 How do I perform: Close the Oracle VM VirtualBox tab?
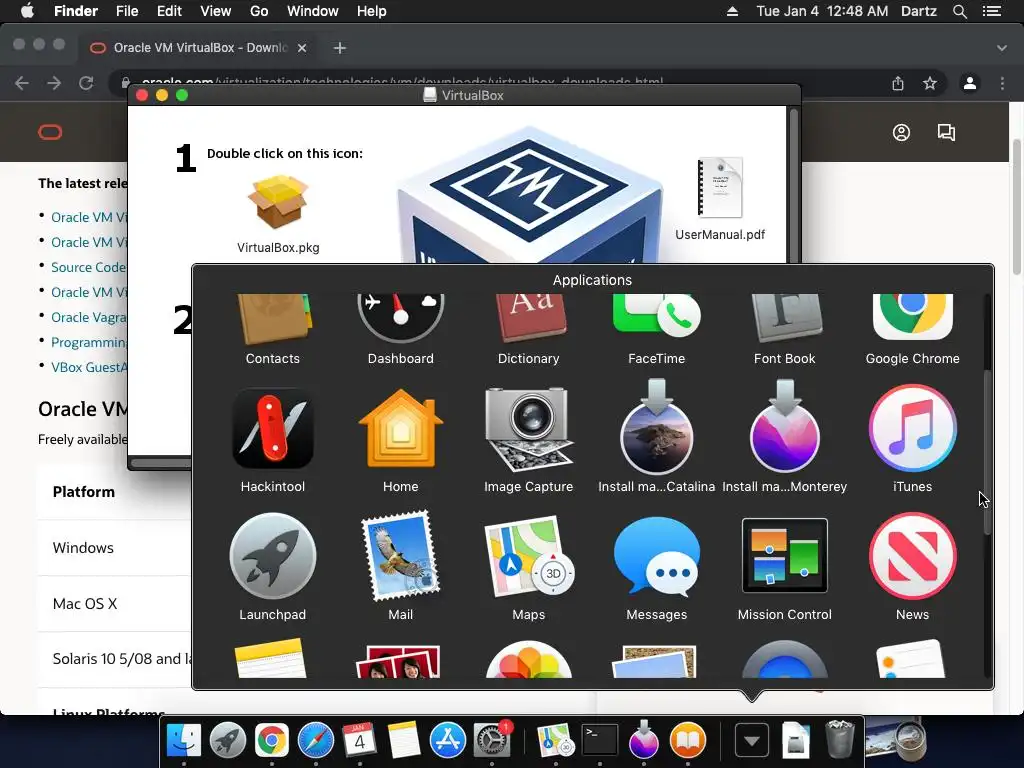pos(302,48)
